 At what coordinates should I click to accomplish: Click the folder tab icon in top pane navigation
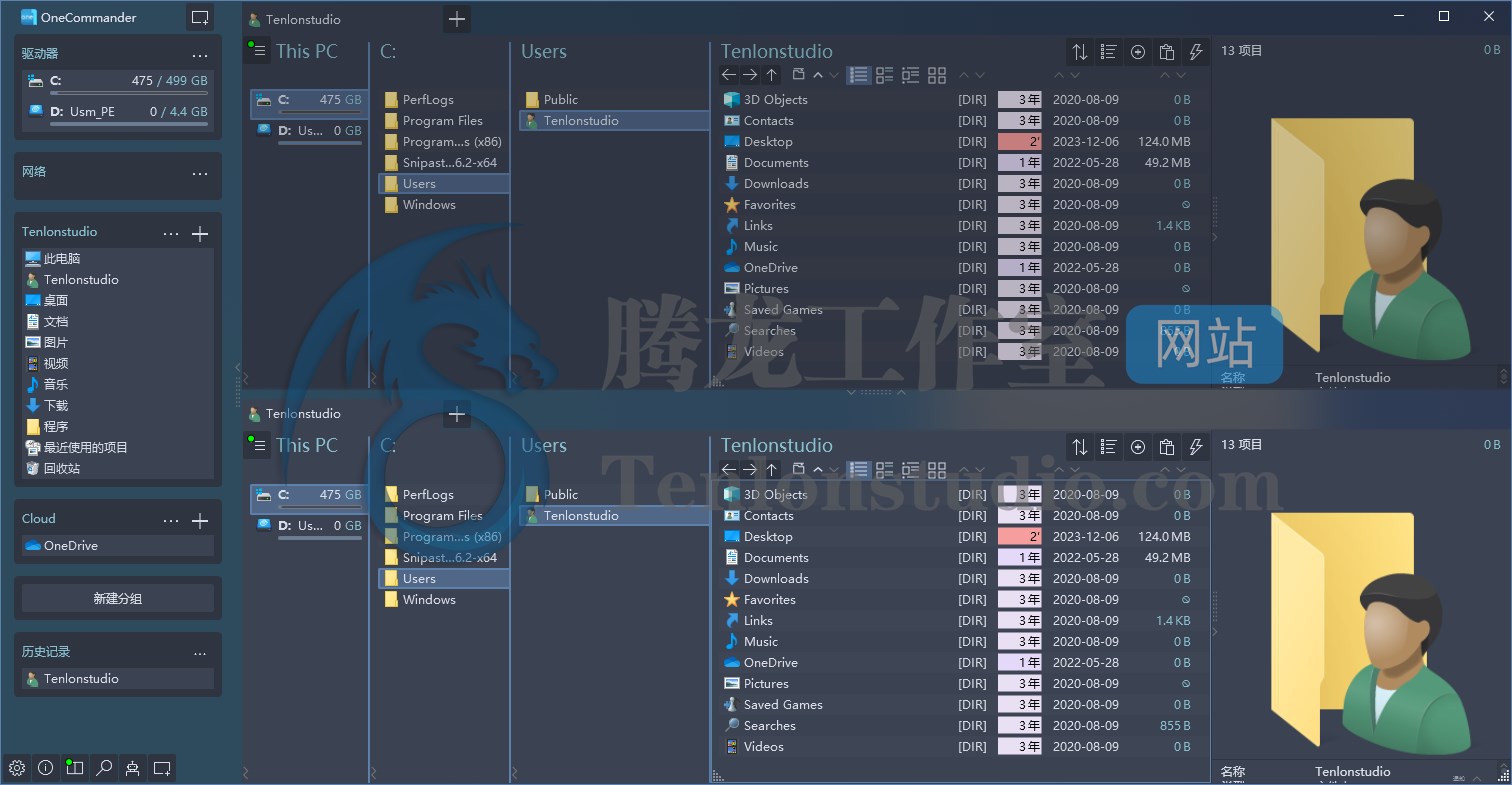pyautogui.click(x=798, y=75)
